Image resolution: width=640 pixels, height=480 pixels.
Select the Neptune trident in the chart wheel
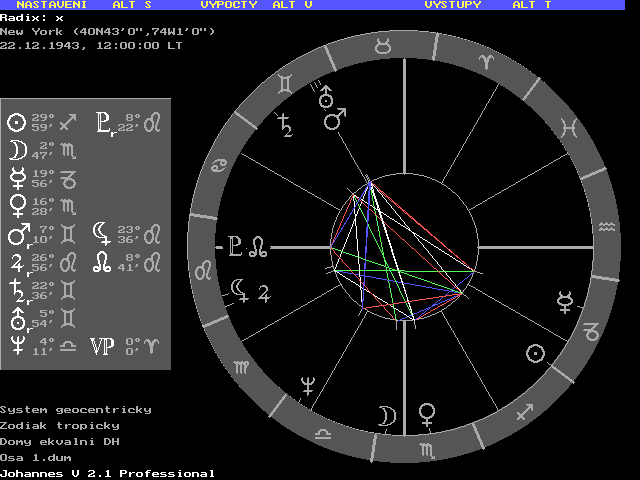click(x=308, y=384)
